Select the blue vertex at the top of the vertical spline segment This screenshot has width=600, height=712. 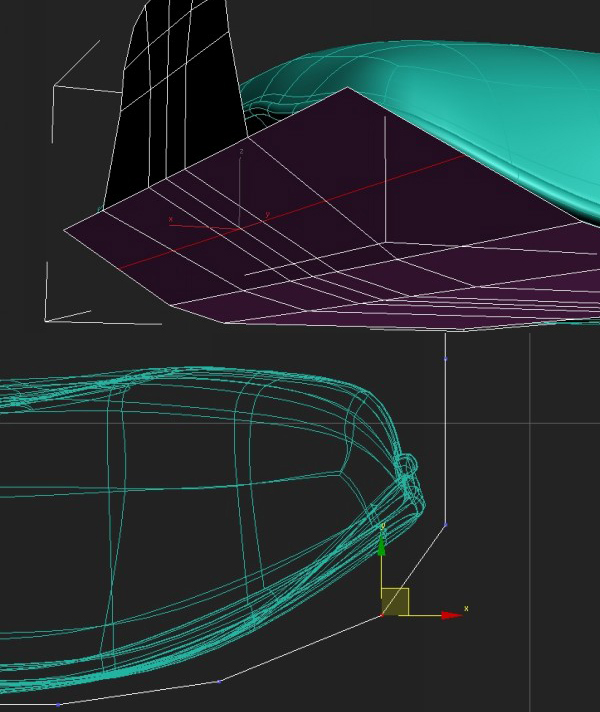(x=446, y=359)
